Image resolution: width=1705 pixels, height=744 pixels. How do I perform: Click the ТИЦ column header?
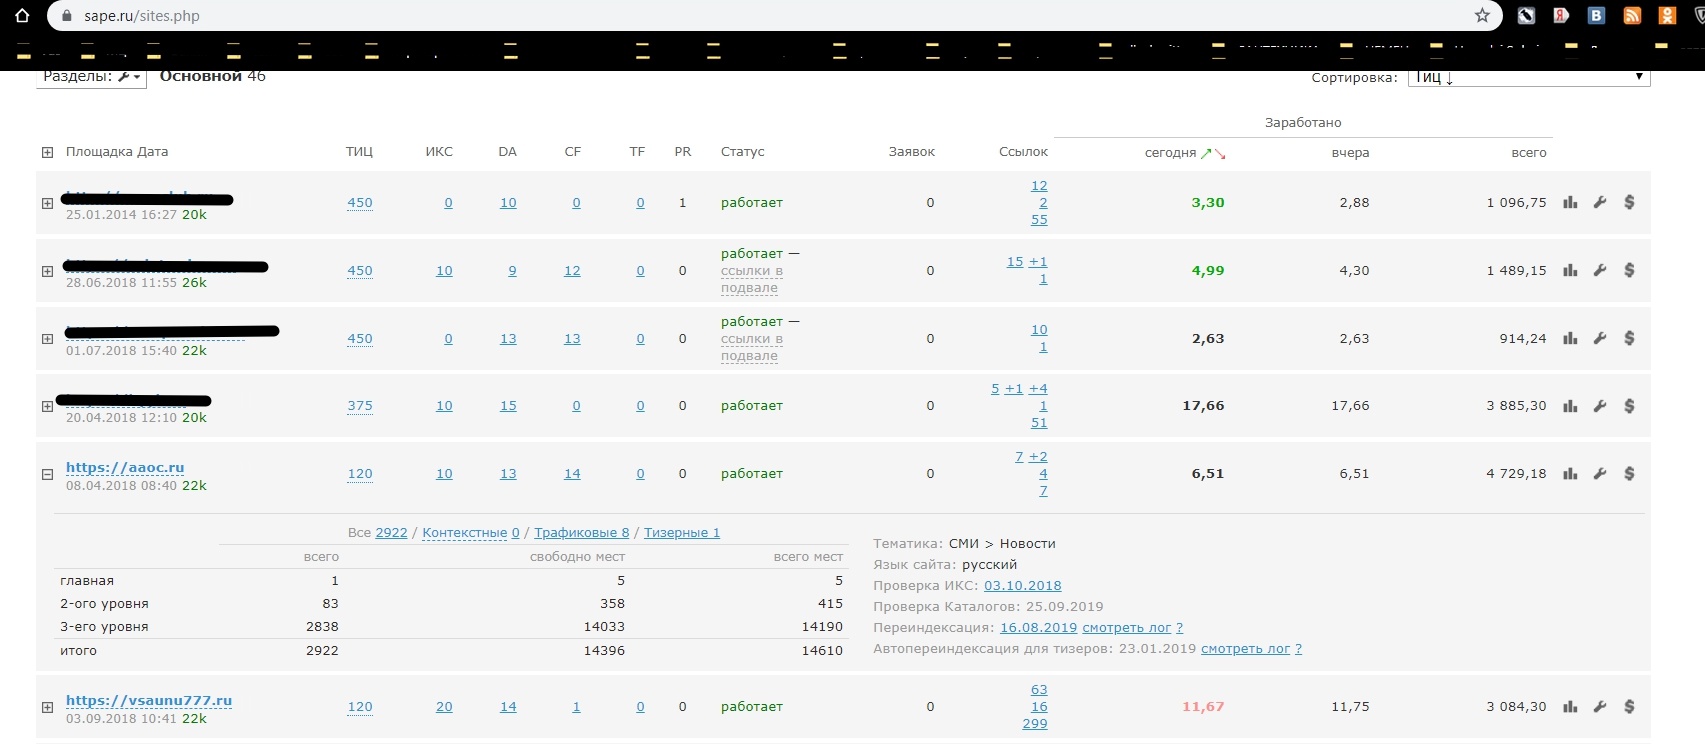(359, 152)
